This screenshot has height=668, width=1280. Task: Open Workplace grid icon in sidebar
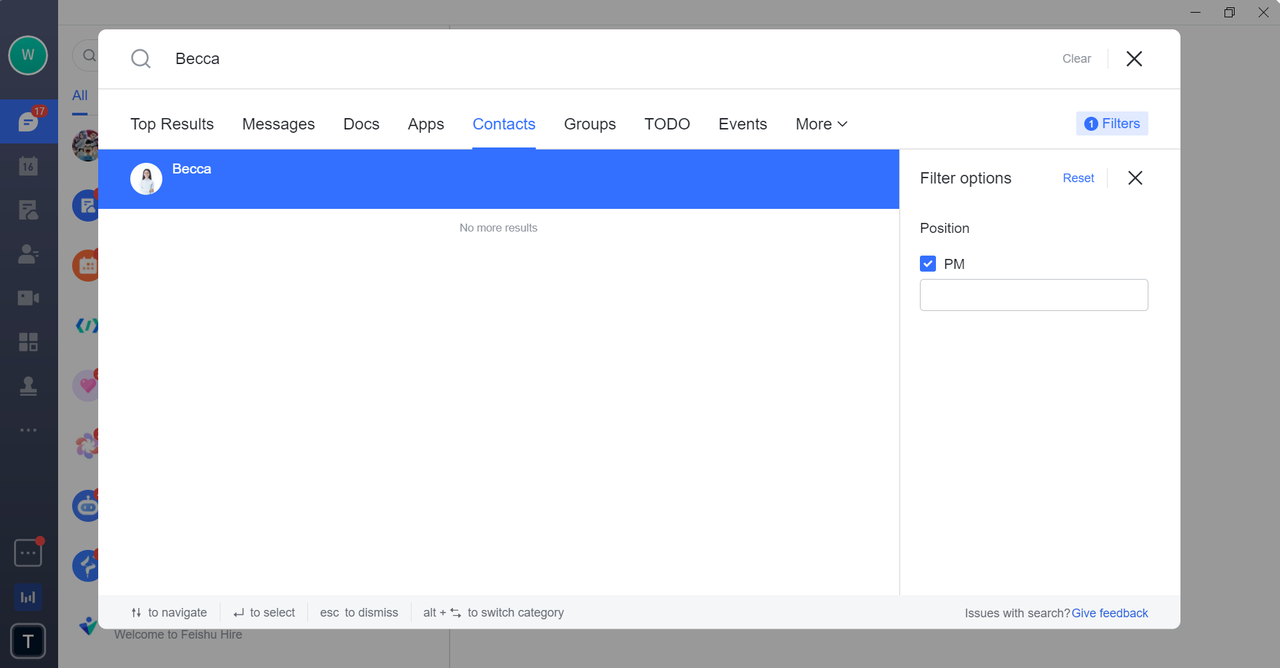tap(28, 342)
